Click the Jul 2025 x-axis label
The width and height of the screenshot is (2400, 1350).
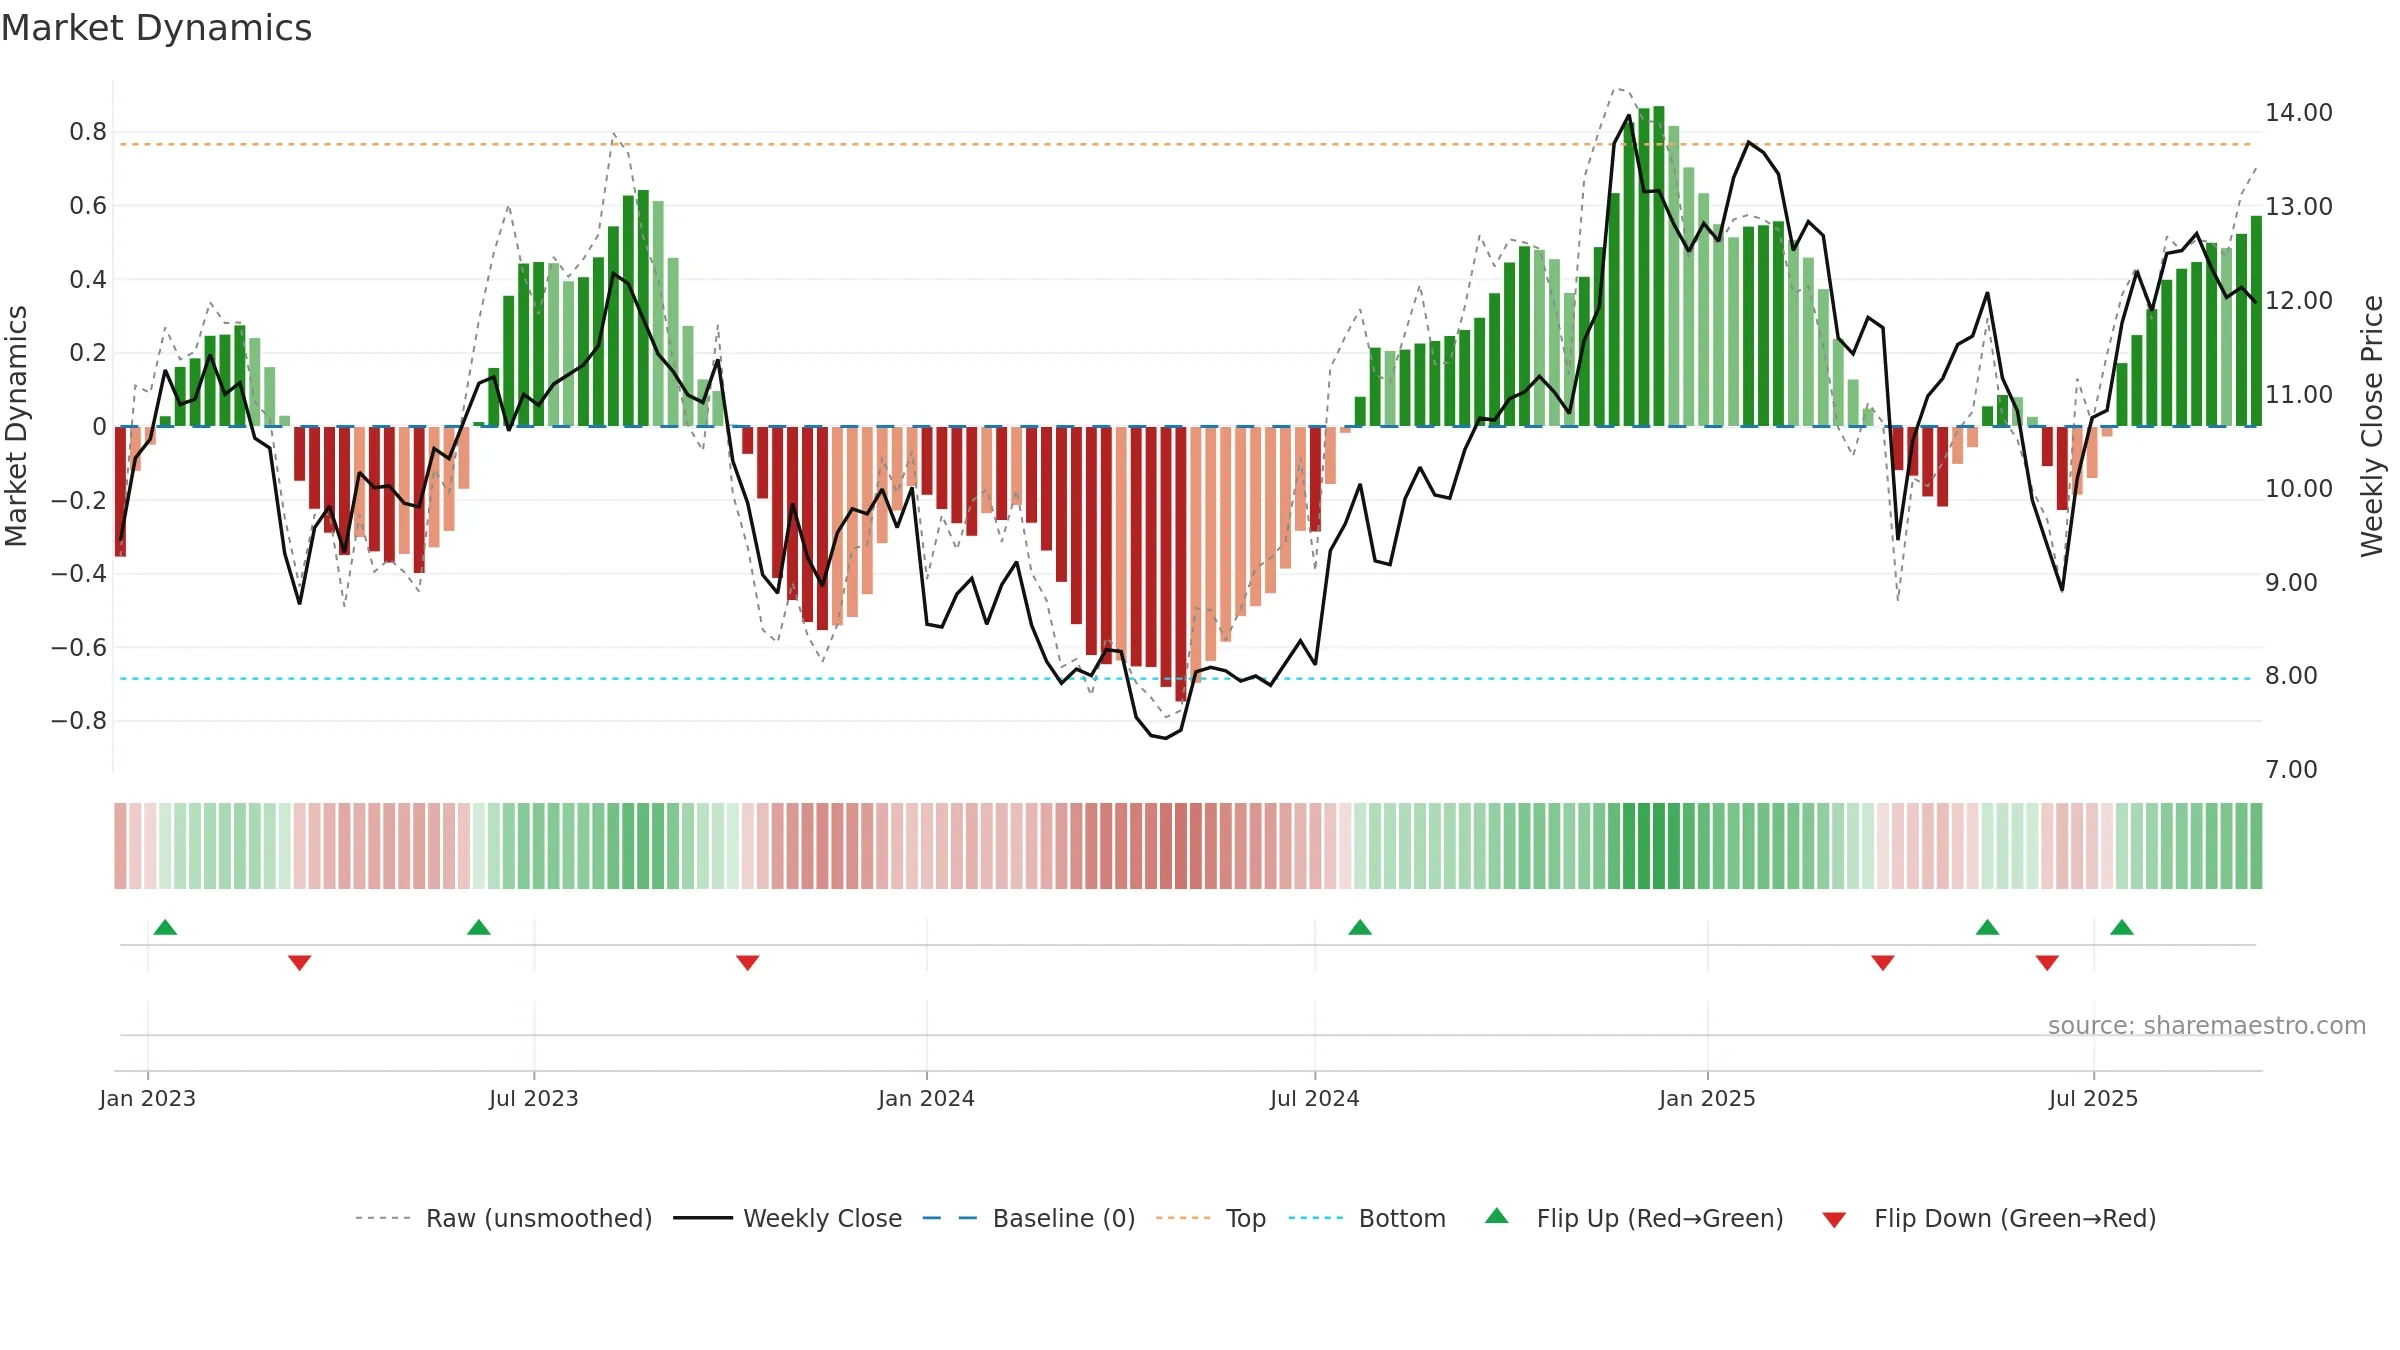click(2094, 1098)
